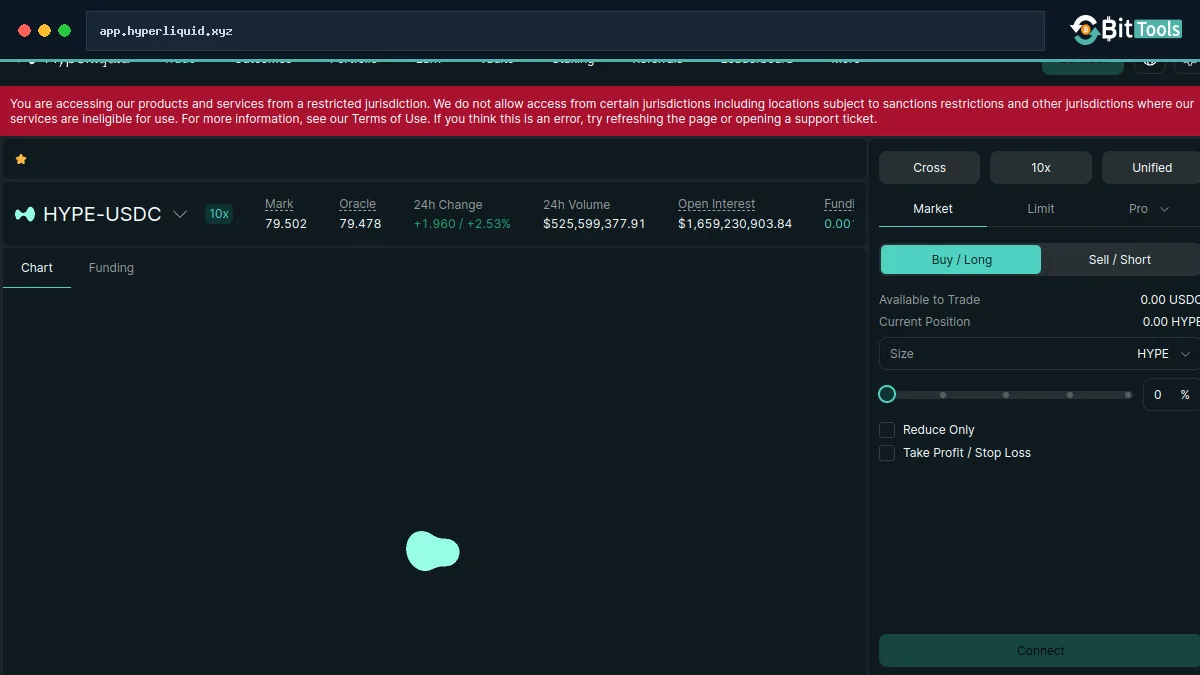
Task: Enable the Reduce Only checkbox
Action: point(887,430)
